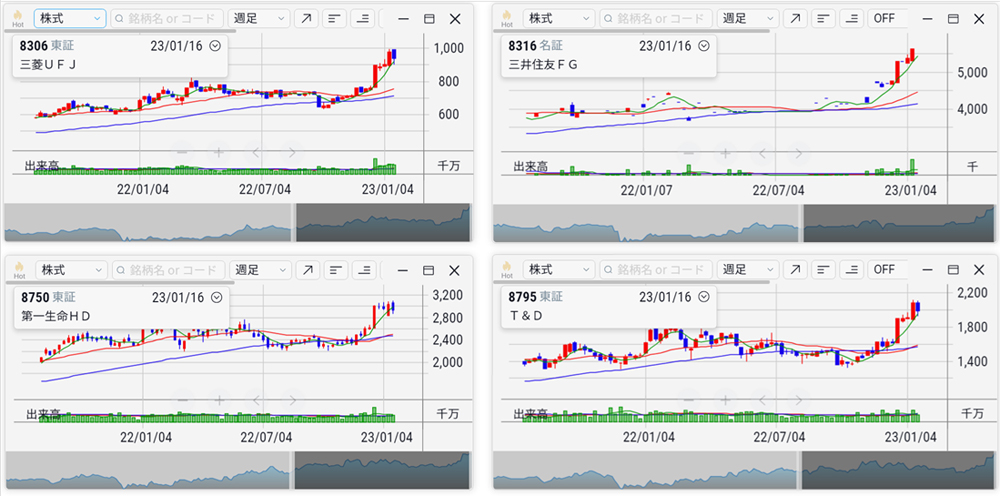Viewport: 1000px width, 496px height.
Task: Click the overview range navigator under 三菱UFJ chart
Action: (237, 222)
